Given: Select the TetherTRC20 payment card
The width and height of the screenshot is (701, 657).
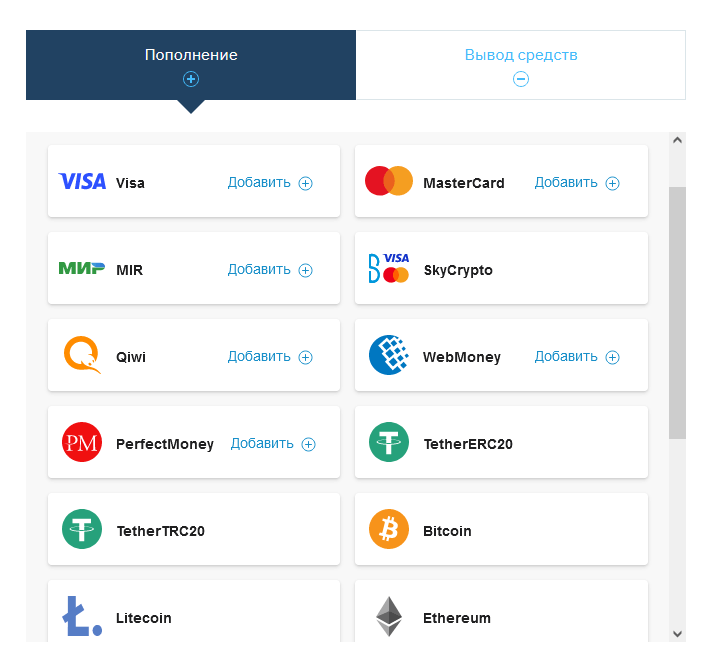Looking at the screenshot, I should [194, 530].
